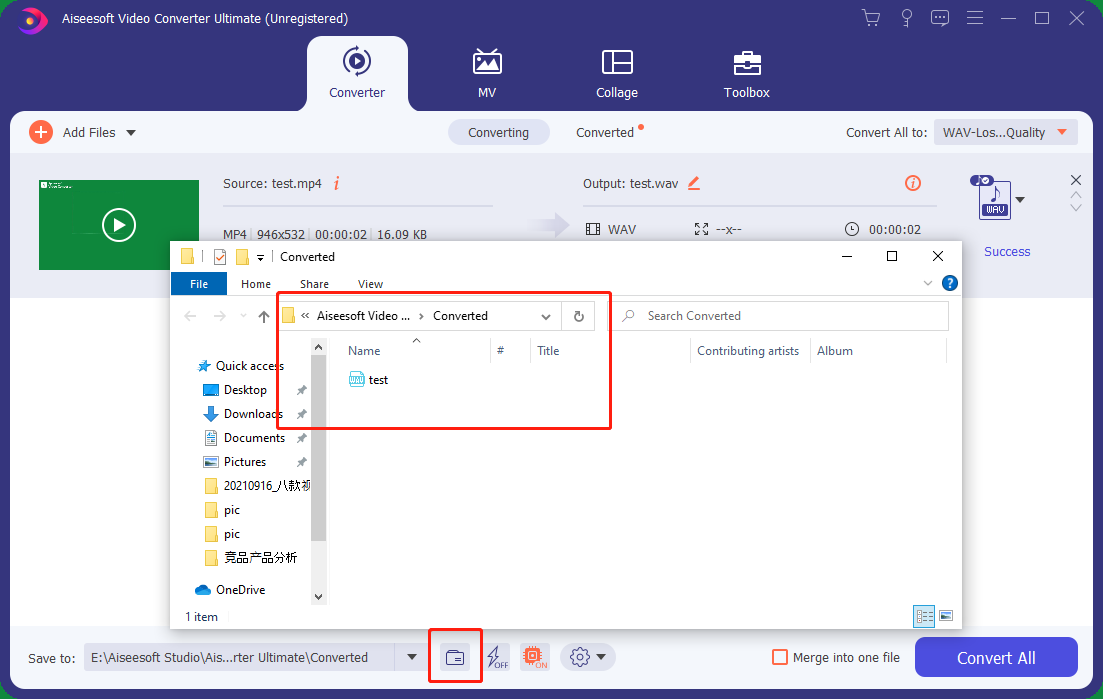Screen dimensions: 1103x699
Task: Move the file item down
Action: 1076,207
